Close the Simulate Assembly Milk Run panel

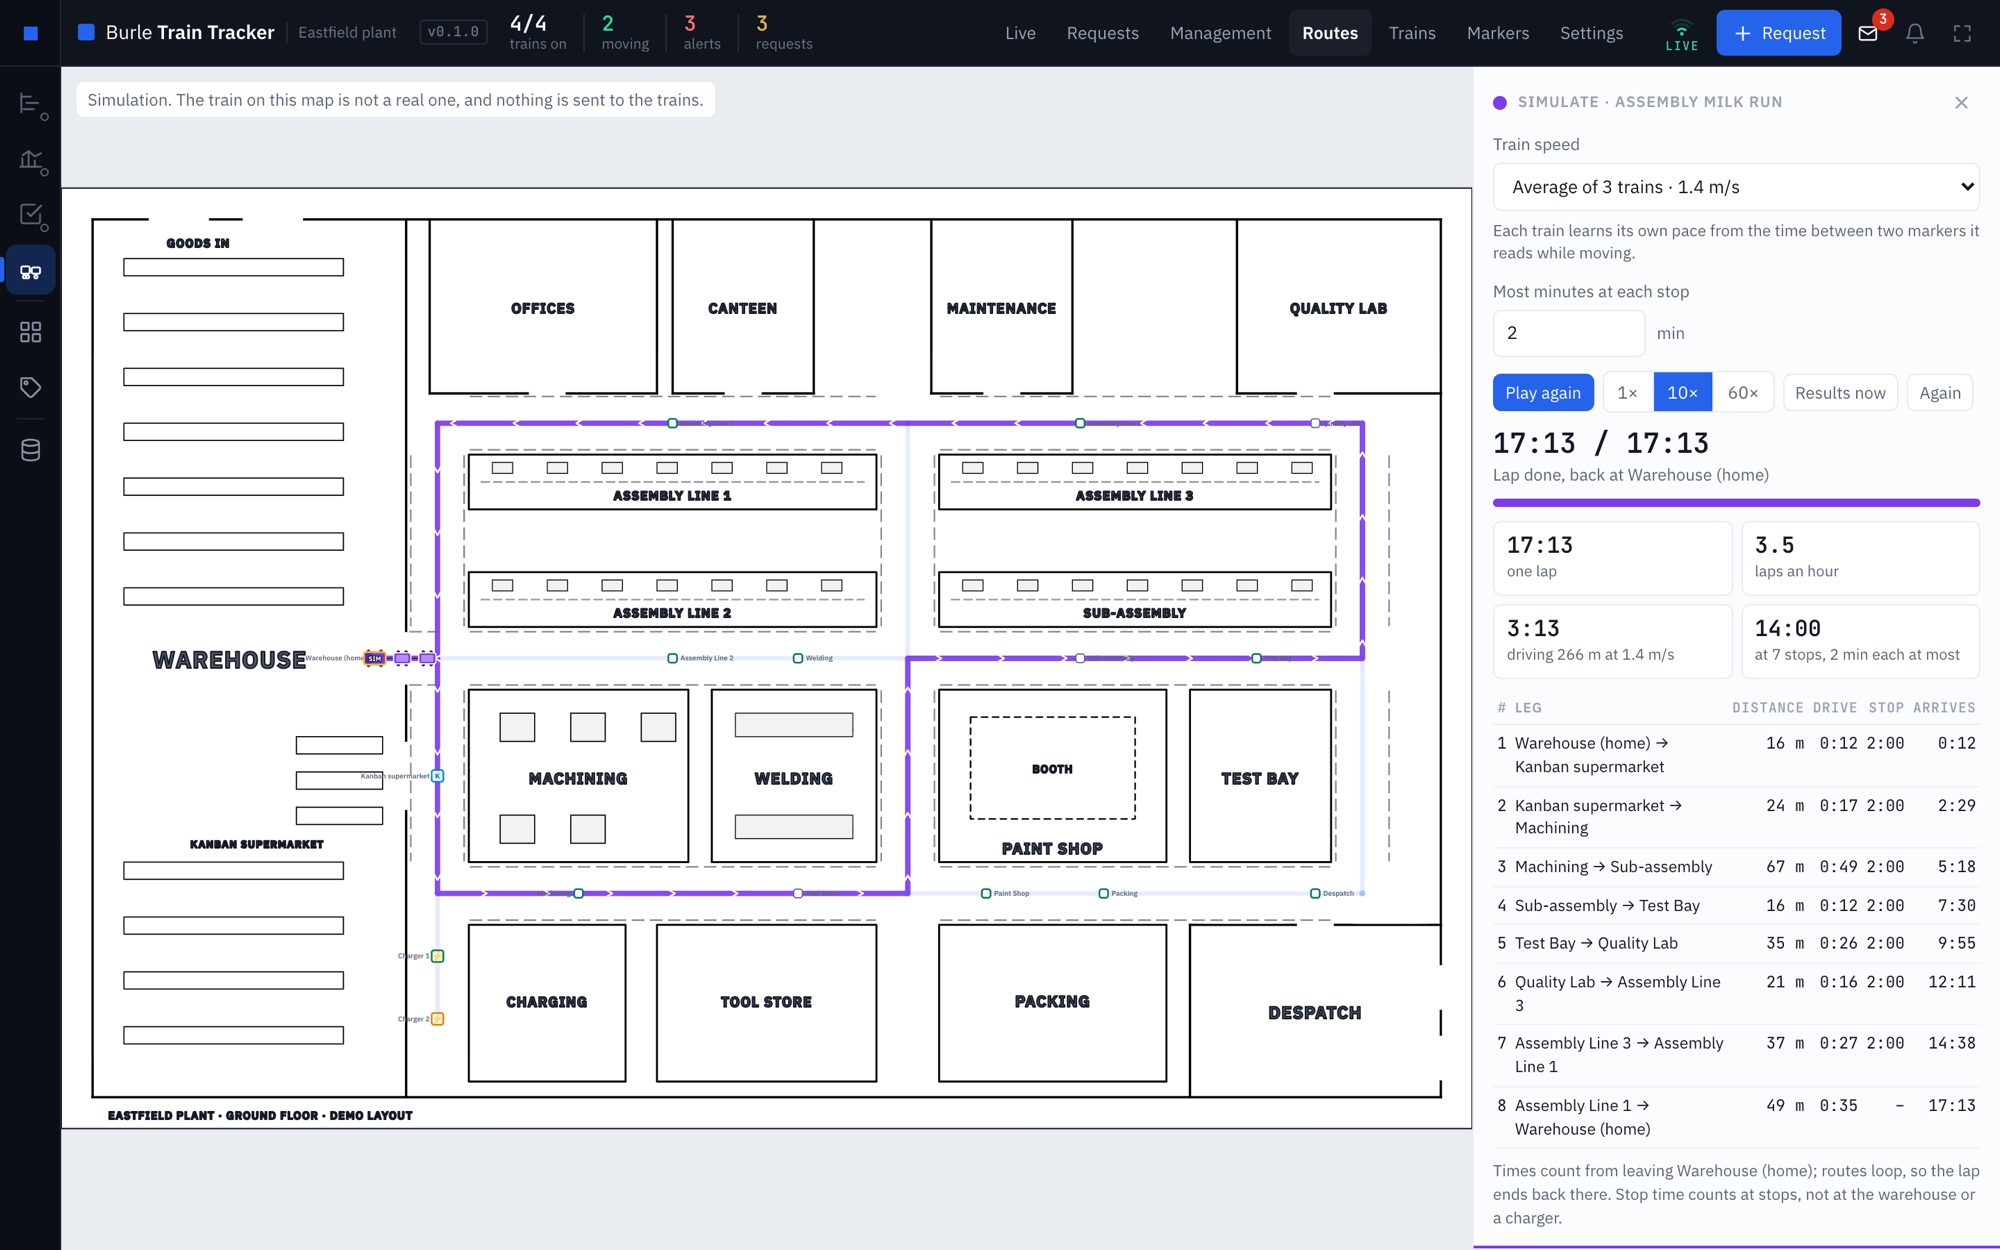[1961, 102]
